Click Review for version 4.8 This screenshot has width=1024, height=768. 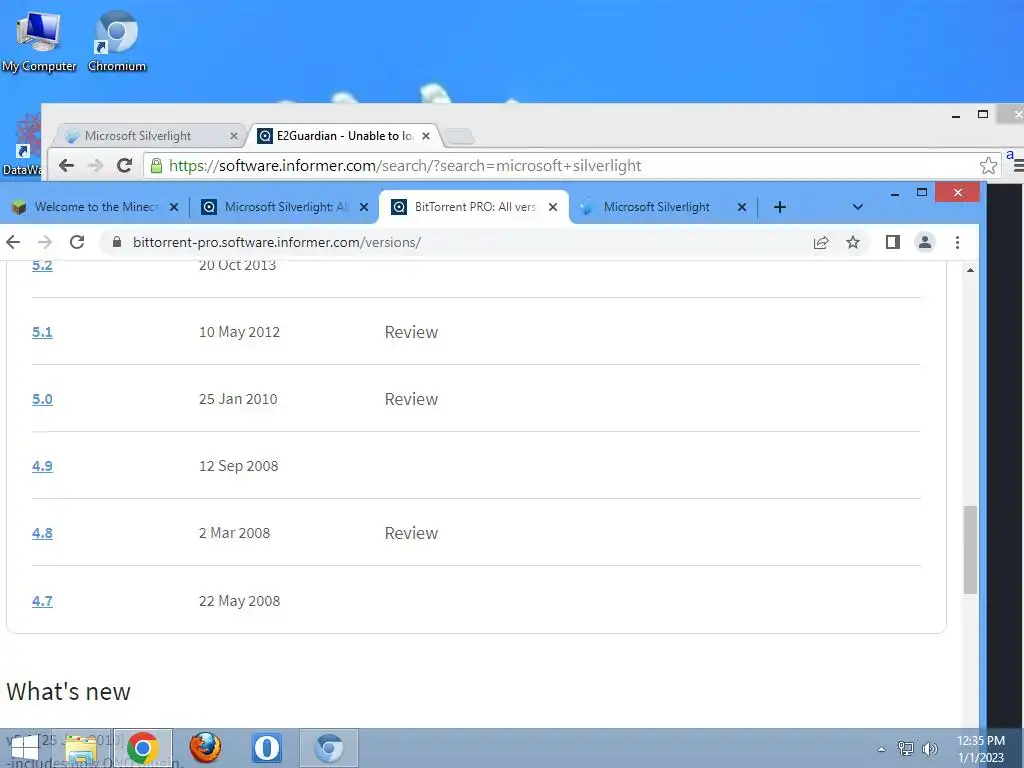pos(411,533)
